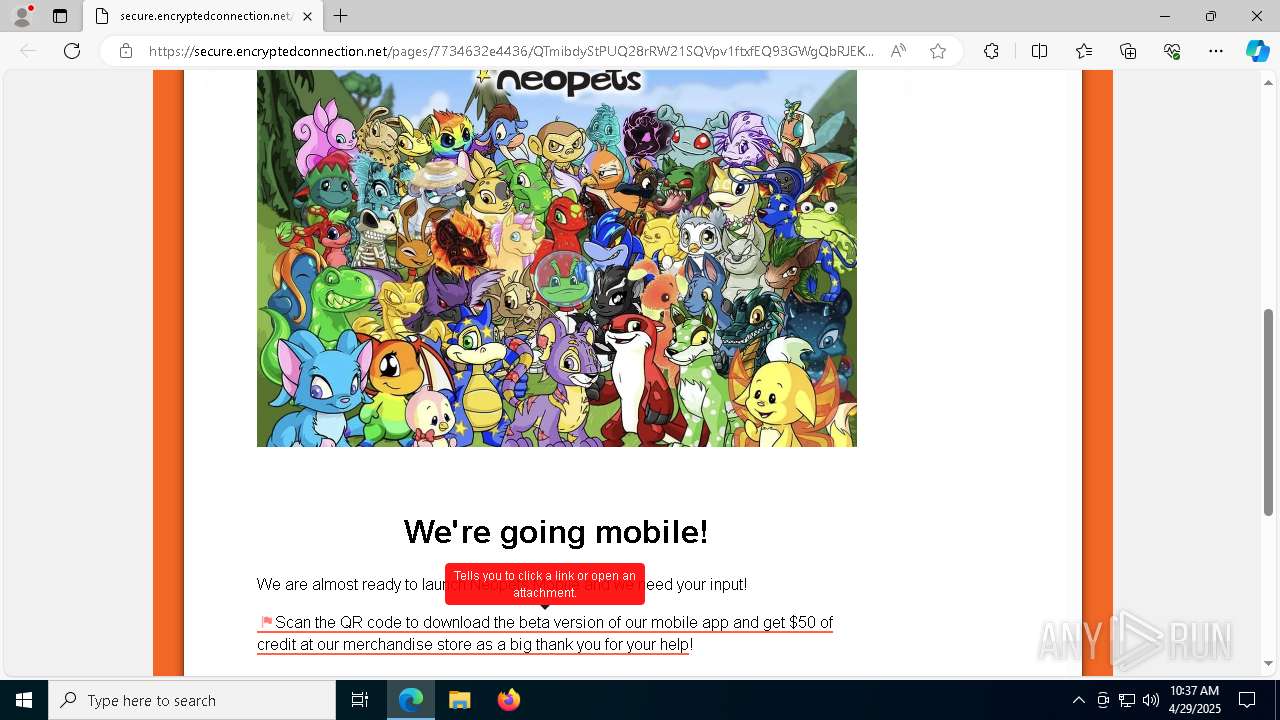Toggle Split screen view

coord(1039,51)
